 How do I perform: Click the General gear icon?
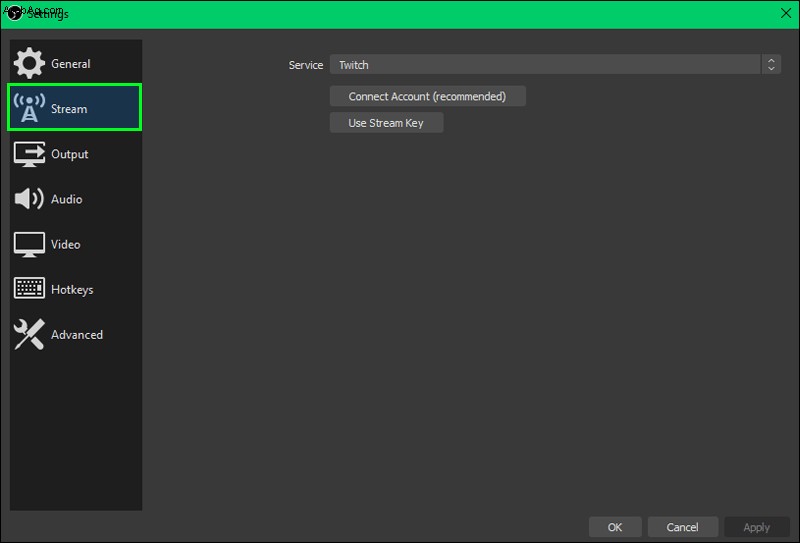click(x=29, y=63)
